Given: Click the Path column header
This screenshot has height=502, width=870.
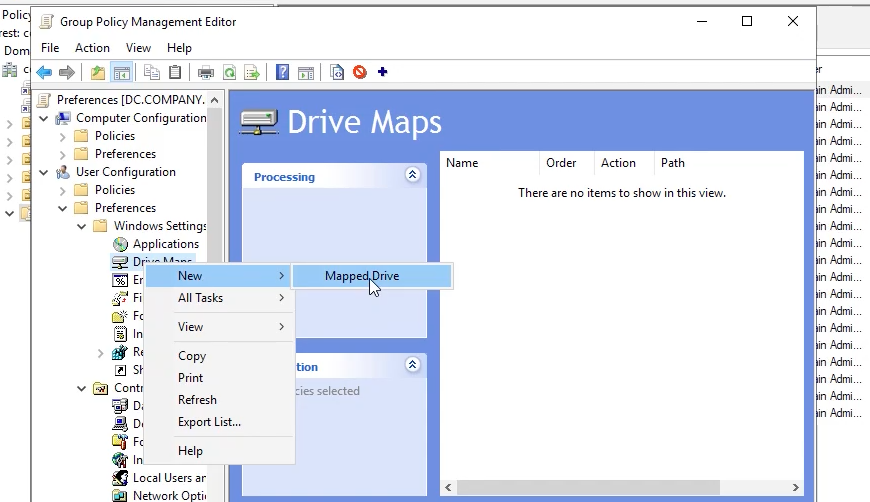Looking at the screenshot, I should (672, 163).
